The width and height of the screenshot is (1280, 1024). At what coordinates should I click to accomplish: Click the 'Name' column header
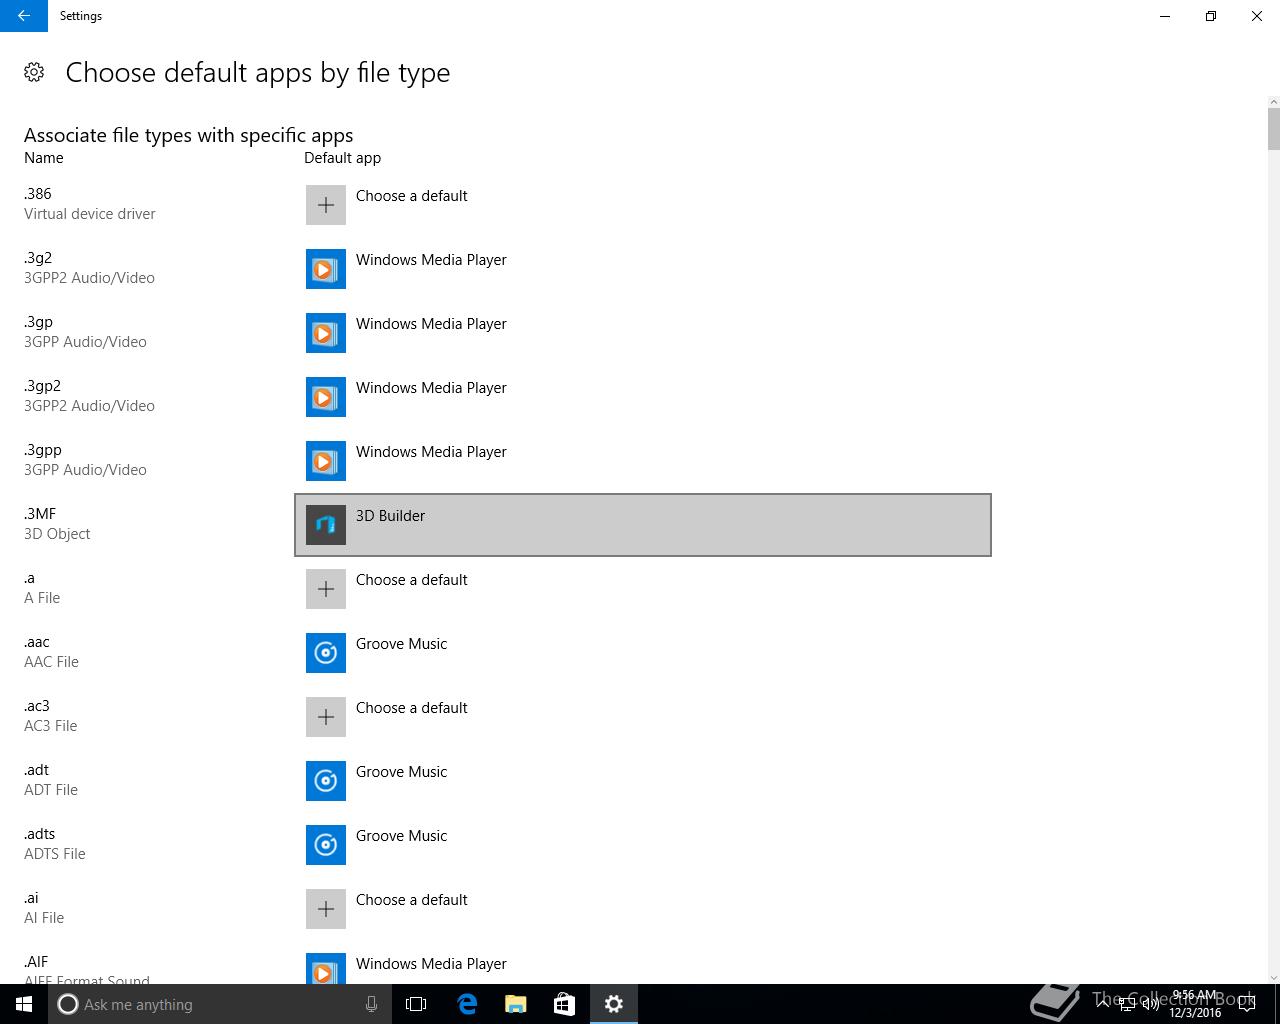click(44, 158)
